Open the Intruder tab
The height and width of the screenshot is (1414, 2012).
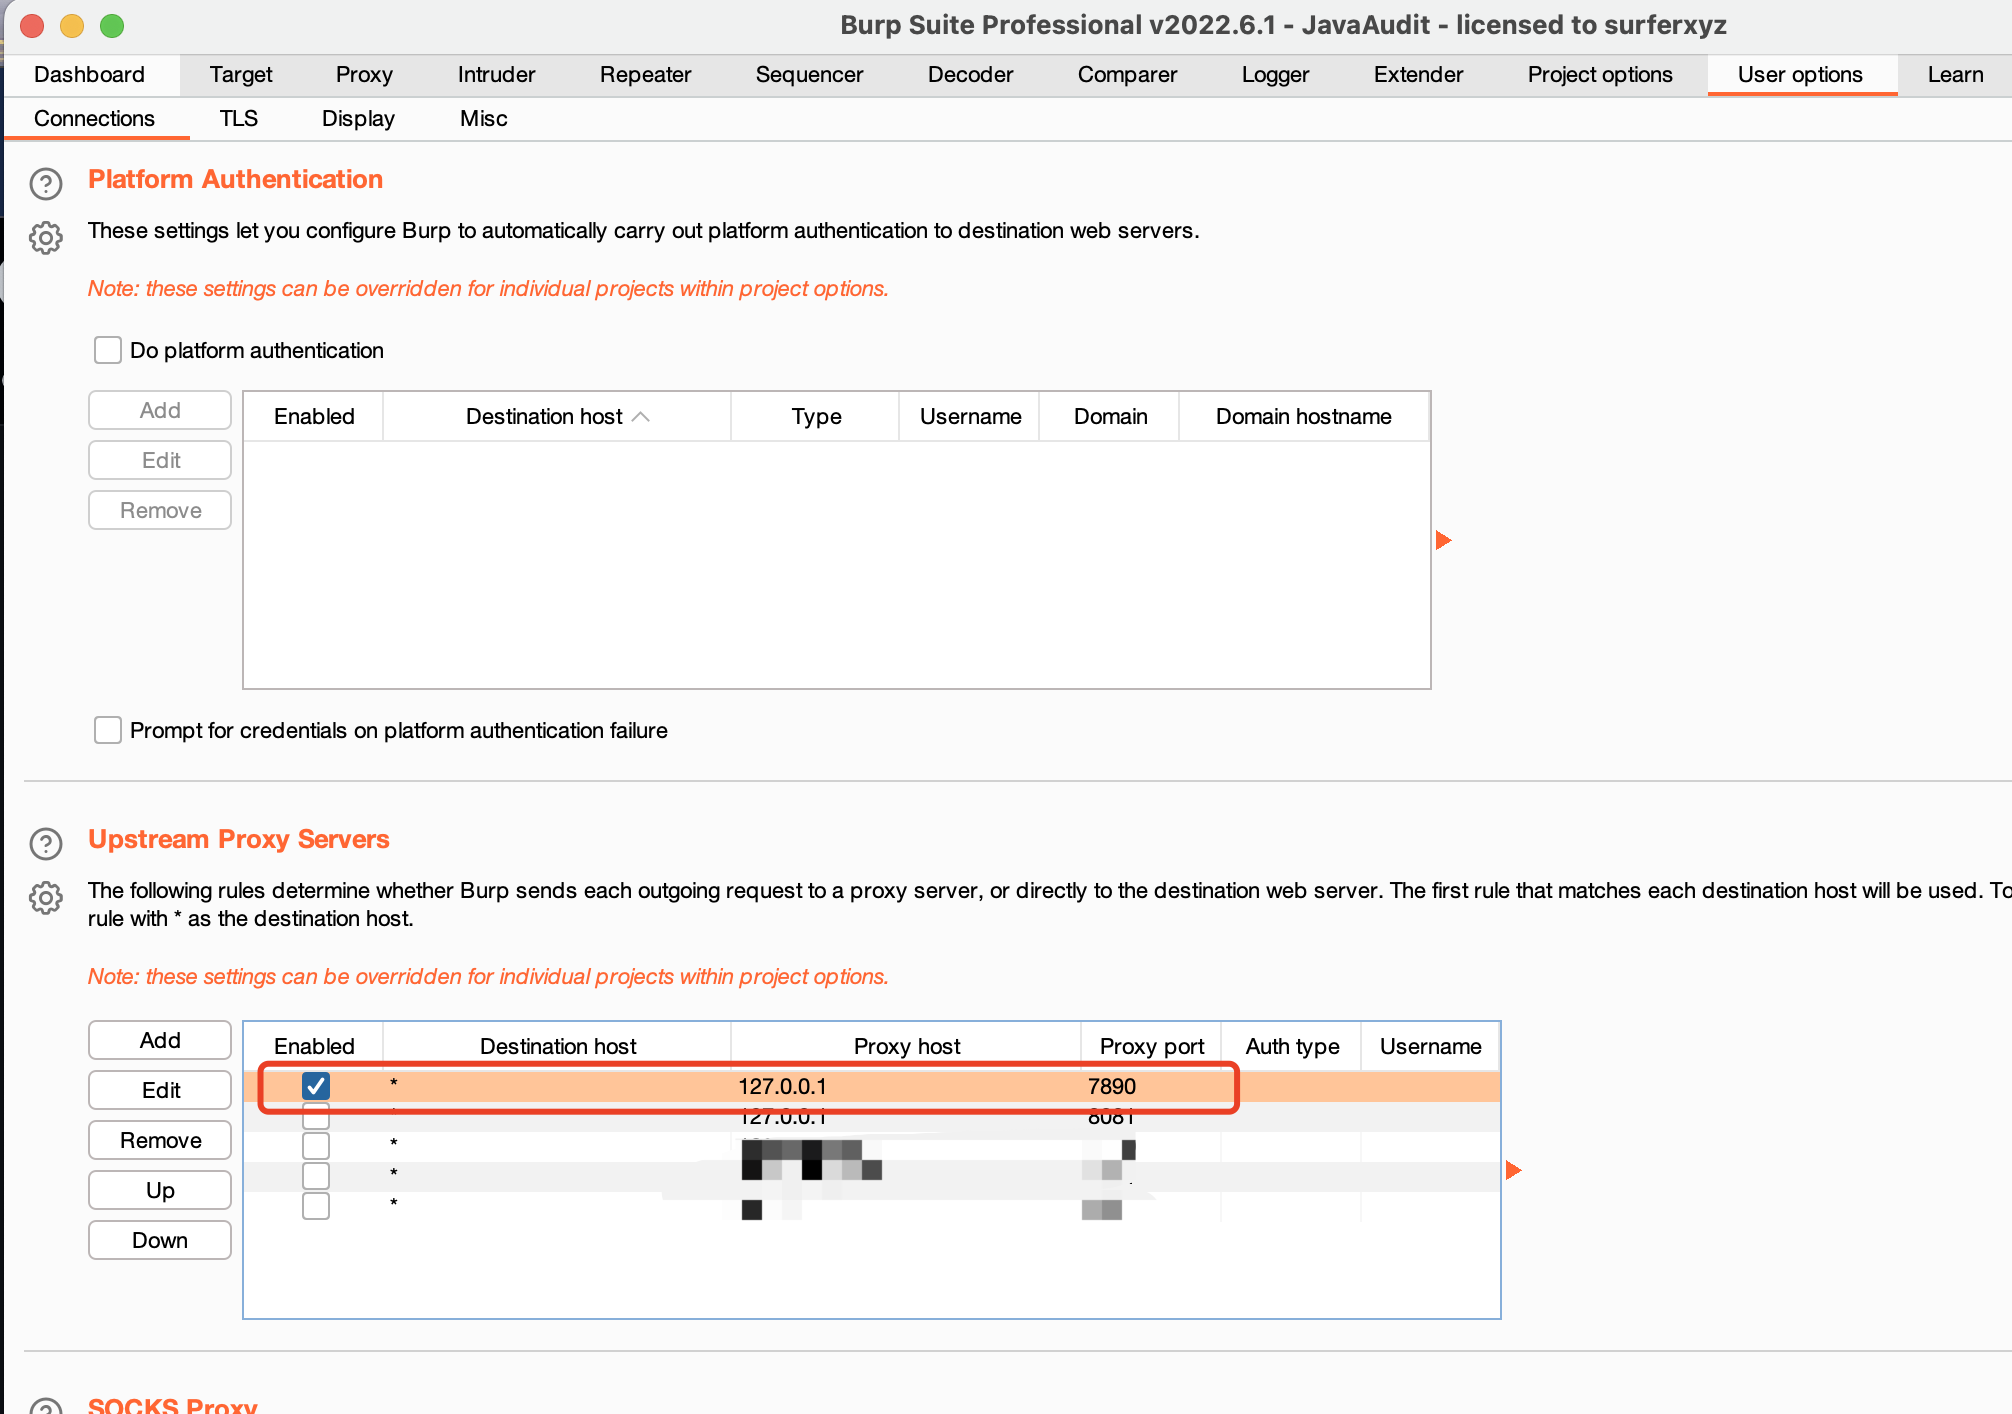tap(496, 74)
